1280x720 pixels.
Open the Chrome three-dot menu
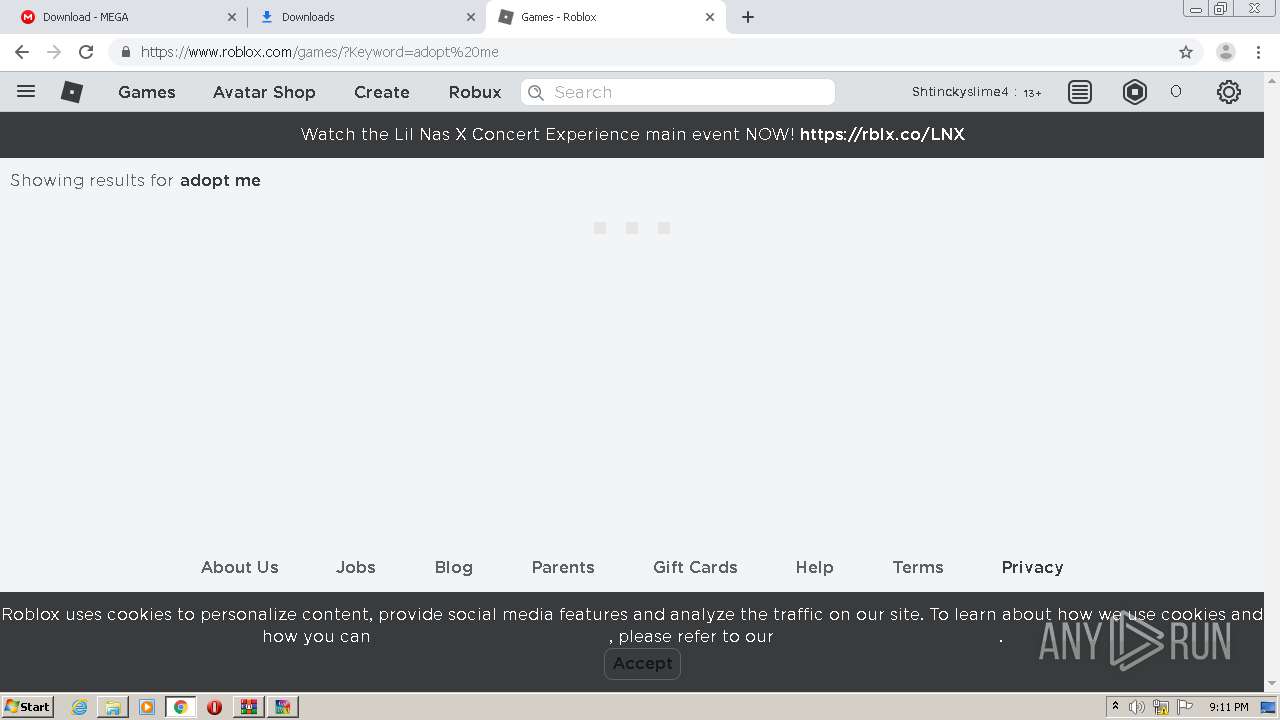tap(1258, 52)
